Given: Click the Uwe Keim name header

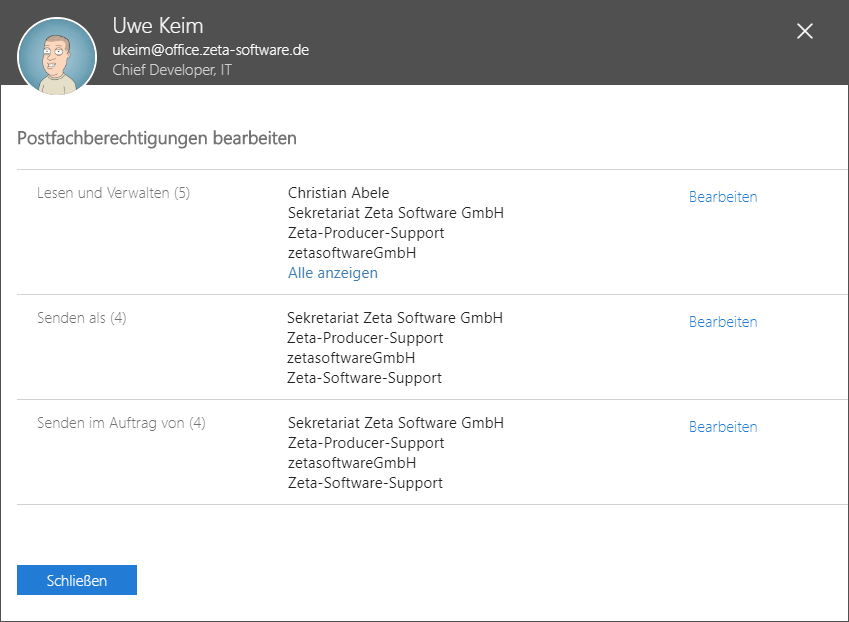Looking at the screenshot, I should (158, 26).
